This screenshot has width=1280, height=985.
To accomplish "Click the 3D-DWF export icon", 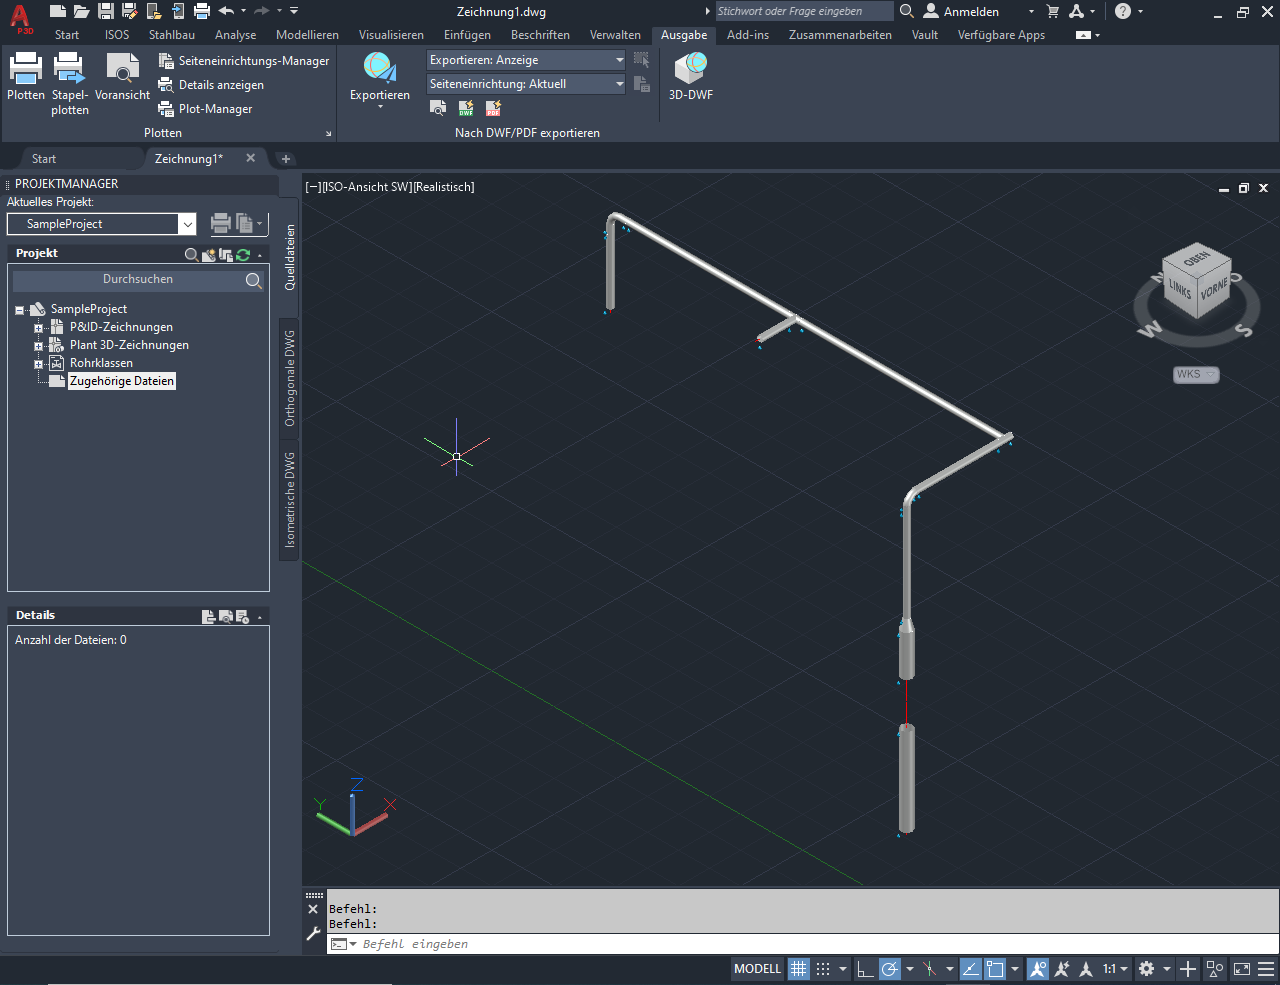I will point(690,68).
